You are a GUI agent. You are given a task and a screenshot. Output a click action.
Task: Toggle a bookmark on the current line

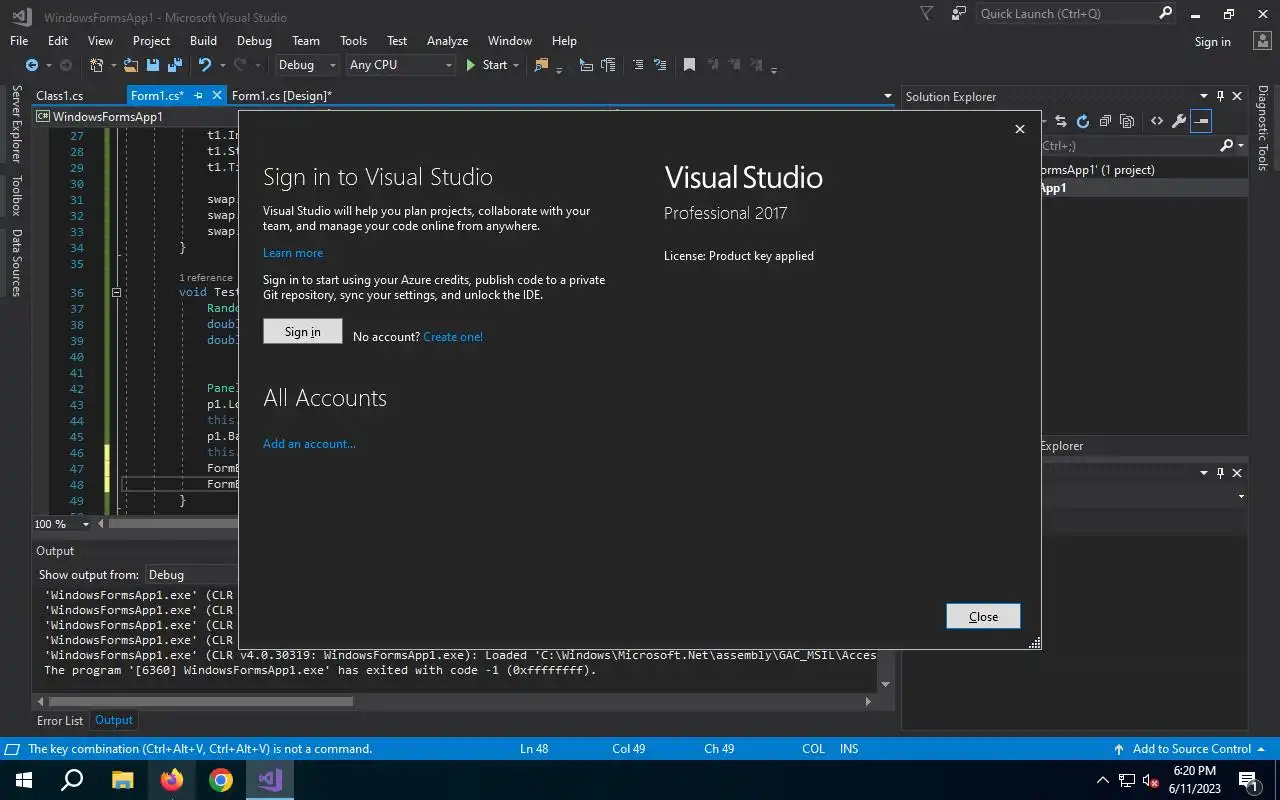pos(689,65)
